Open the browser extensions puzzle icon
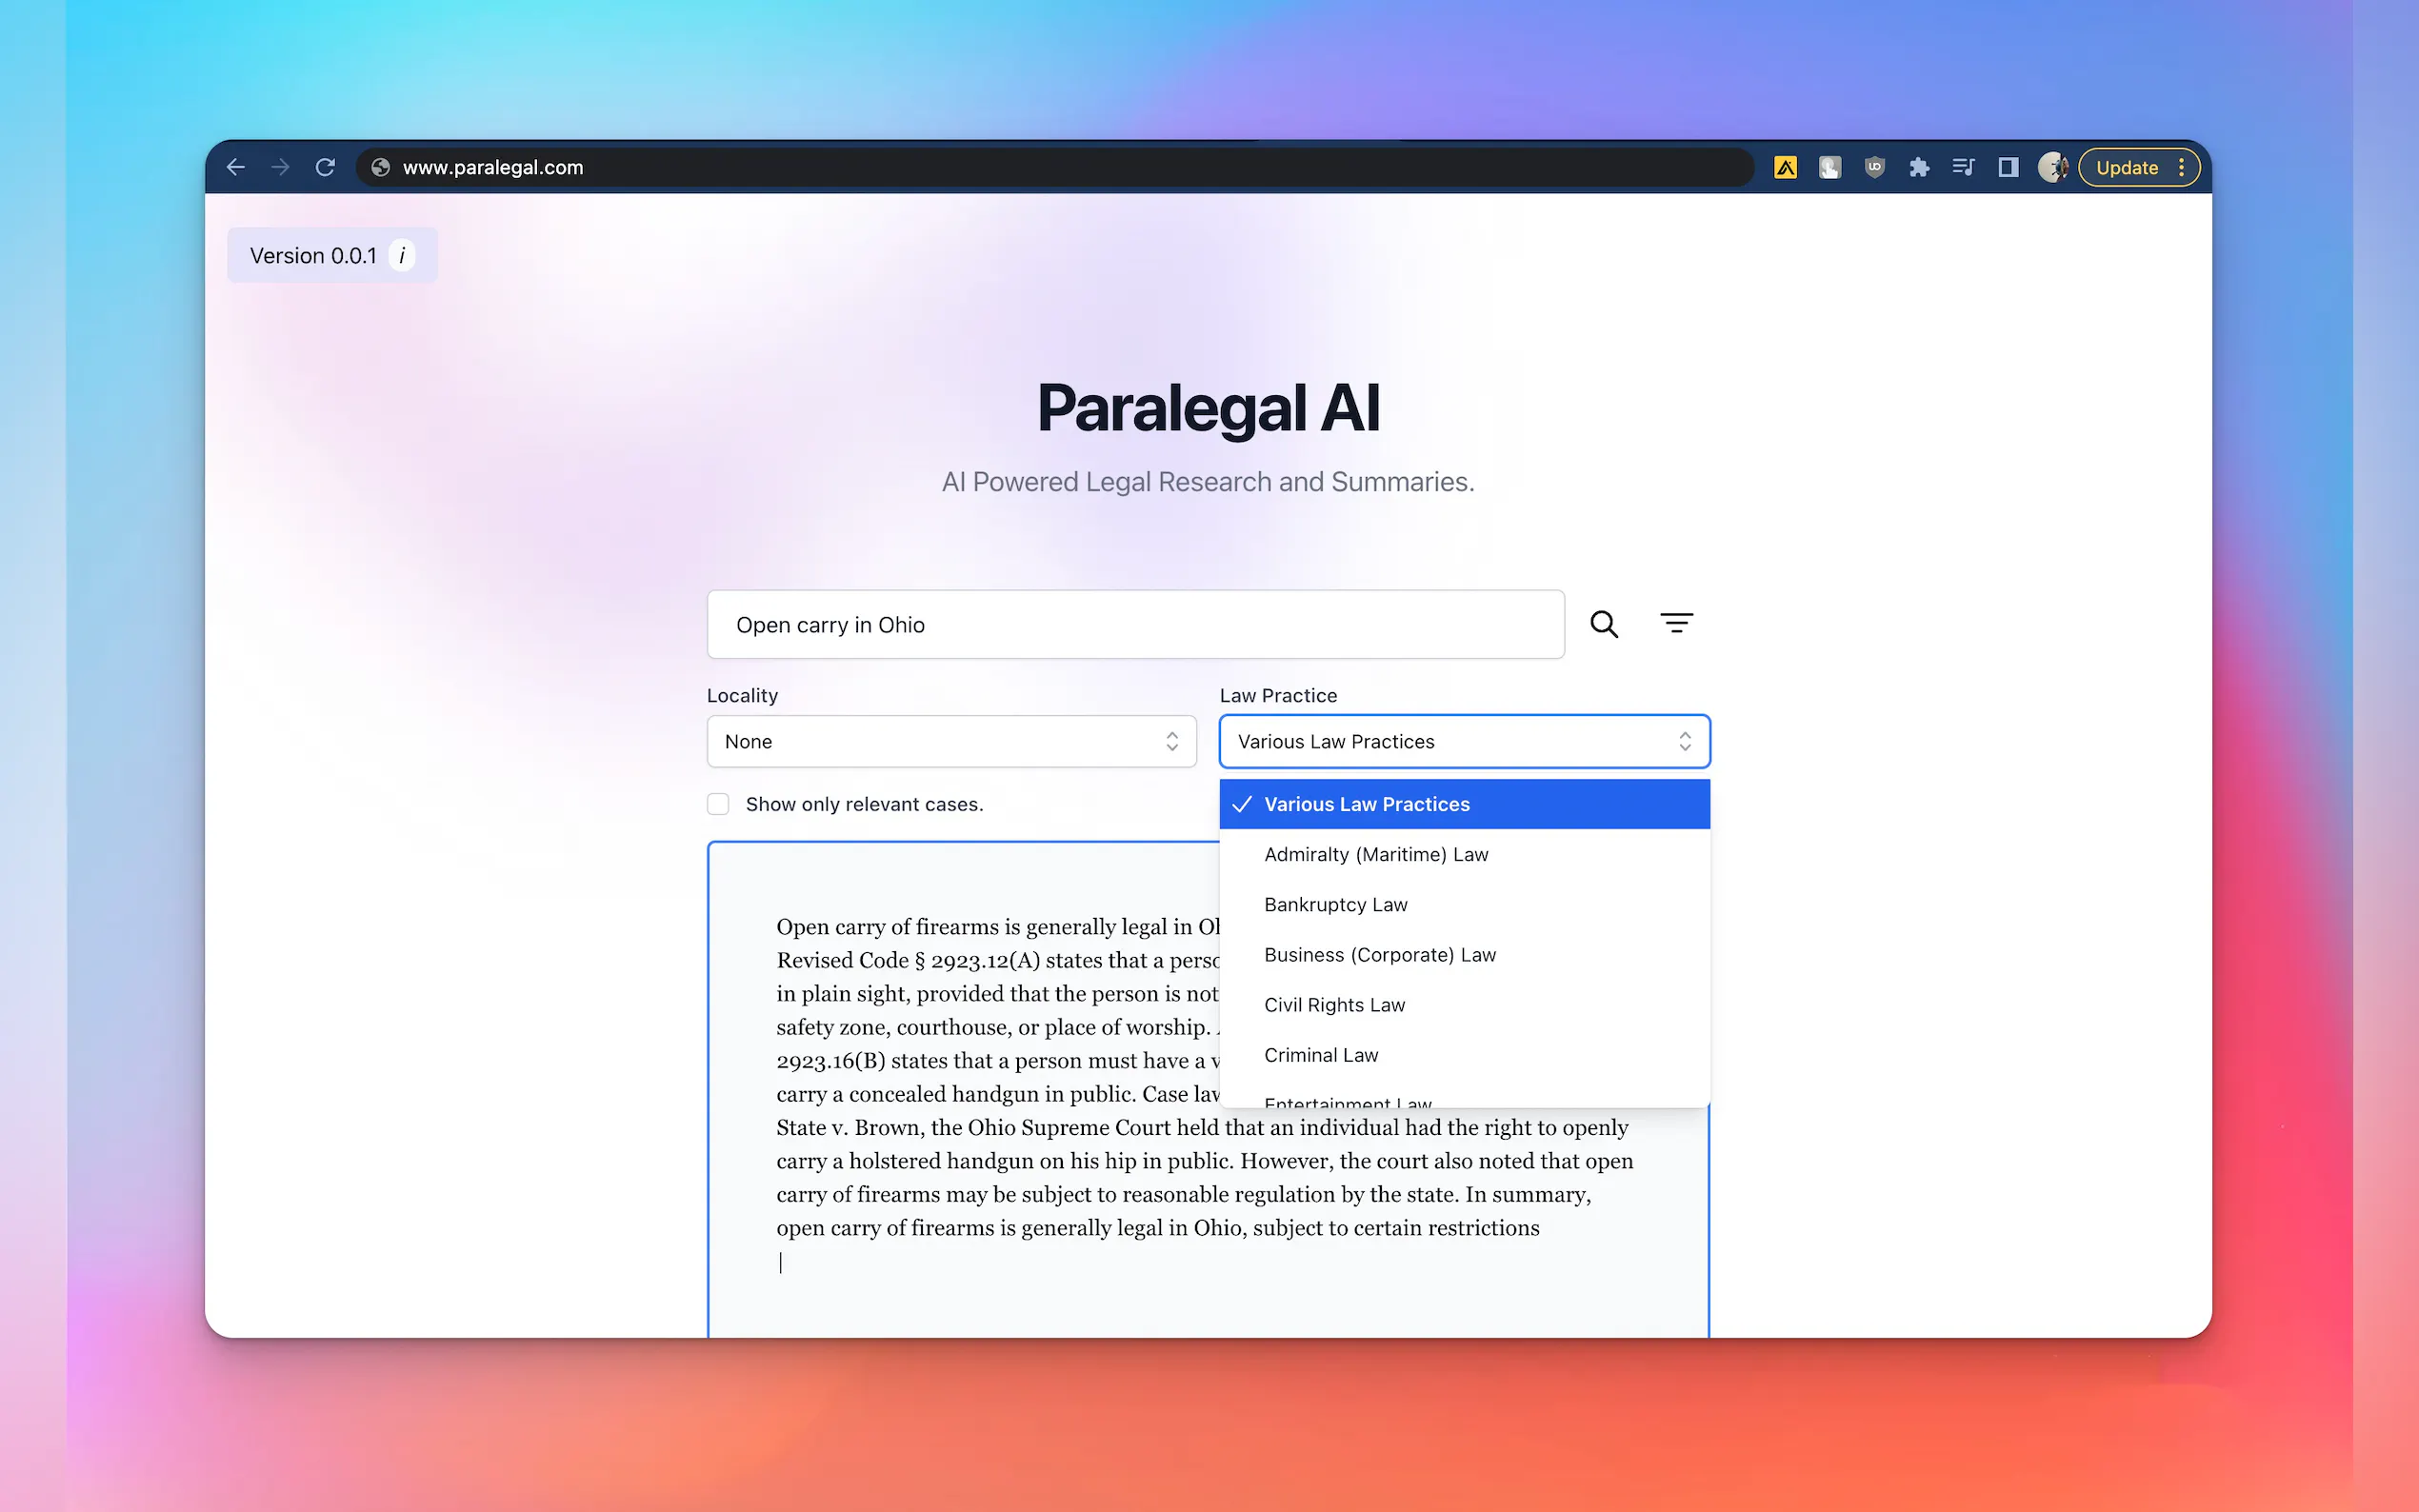This screenshot has width=2419, height=1512. (x=1918, y=167)
